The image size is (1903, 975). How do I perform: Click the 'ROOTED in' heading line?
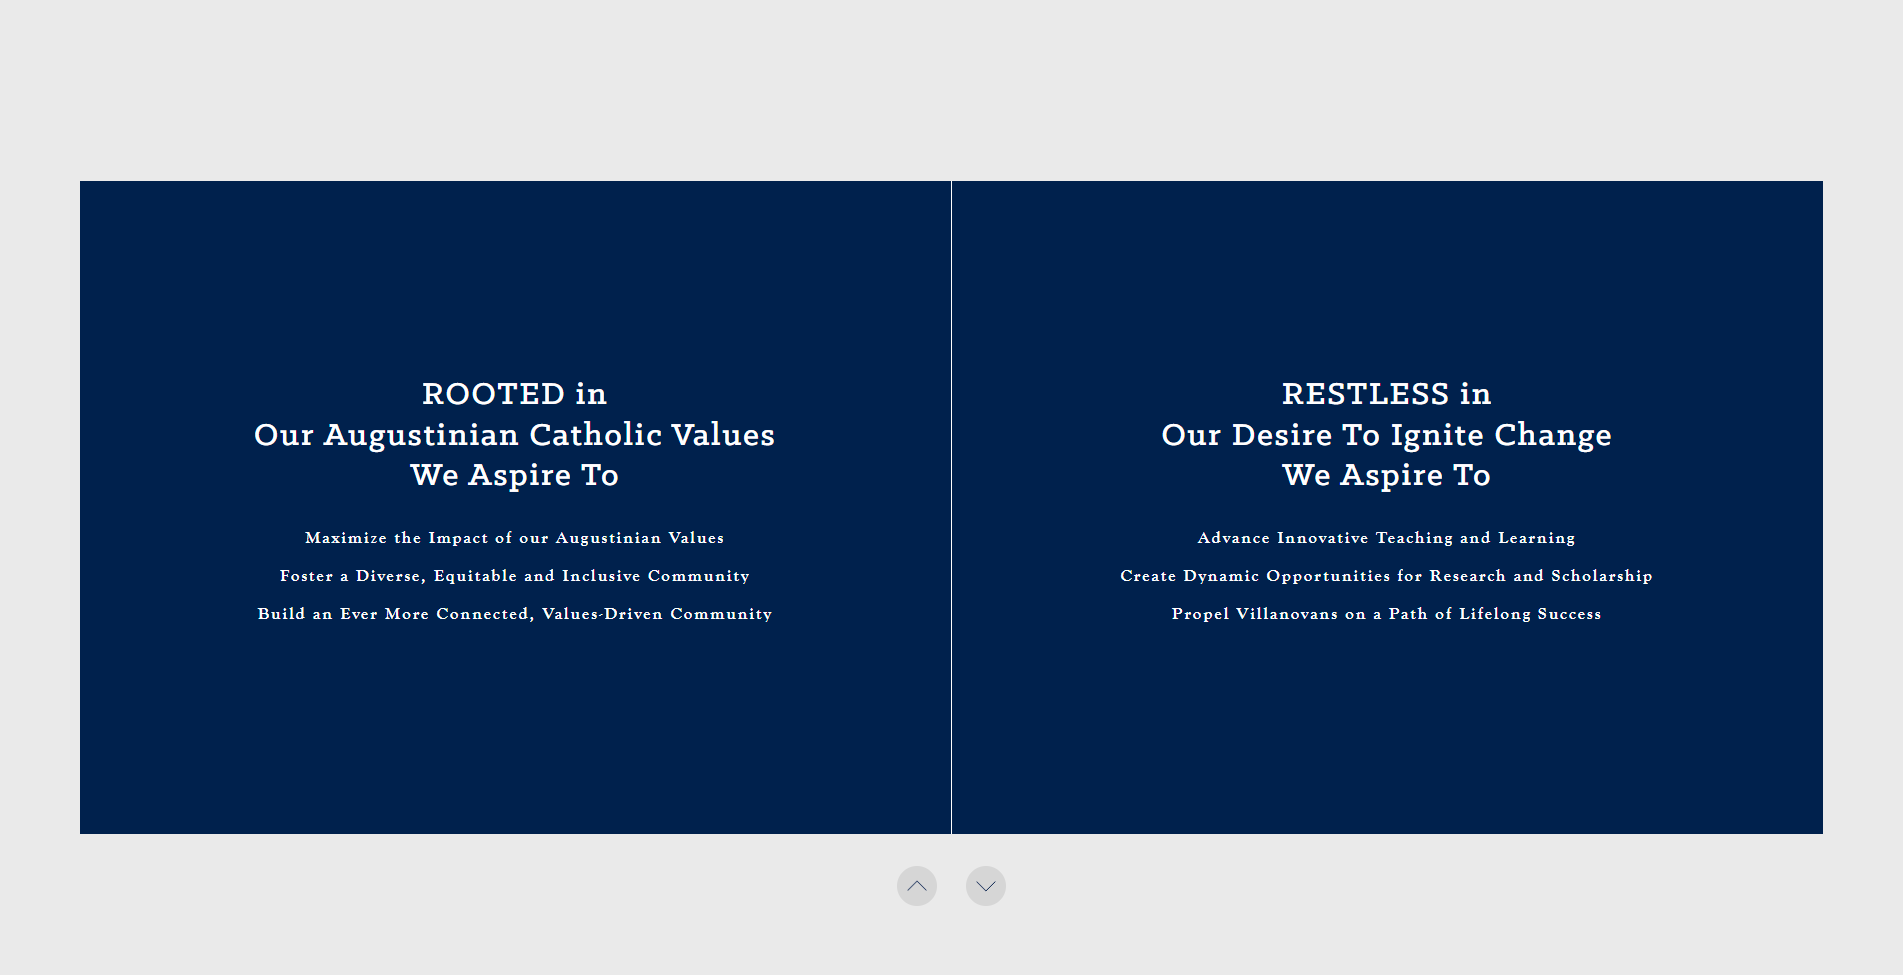coord(514,394)
